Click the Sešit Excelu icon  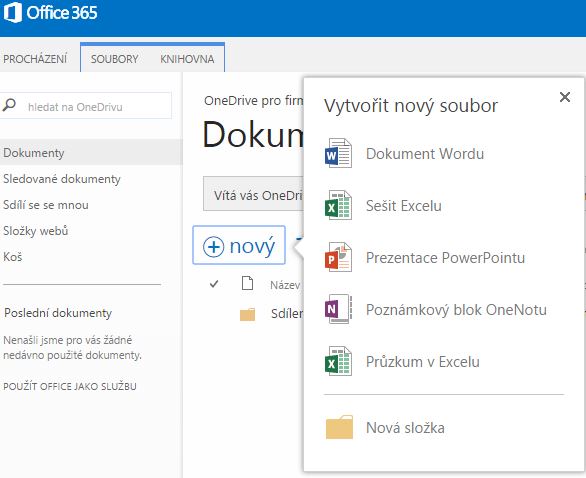coord(339,205)
